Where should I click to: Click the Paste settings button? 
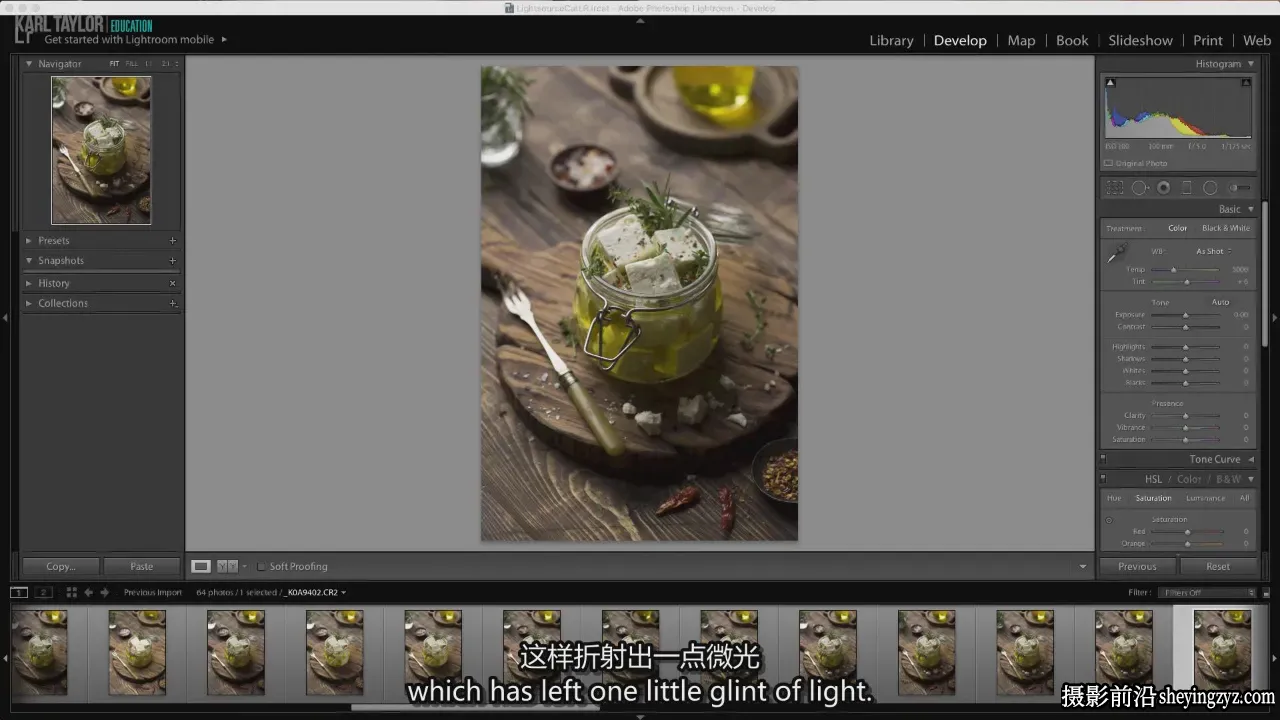tap(142, 566)
